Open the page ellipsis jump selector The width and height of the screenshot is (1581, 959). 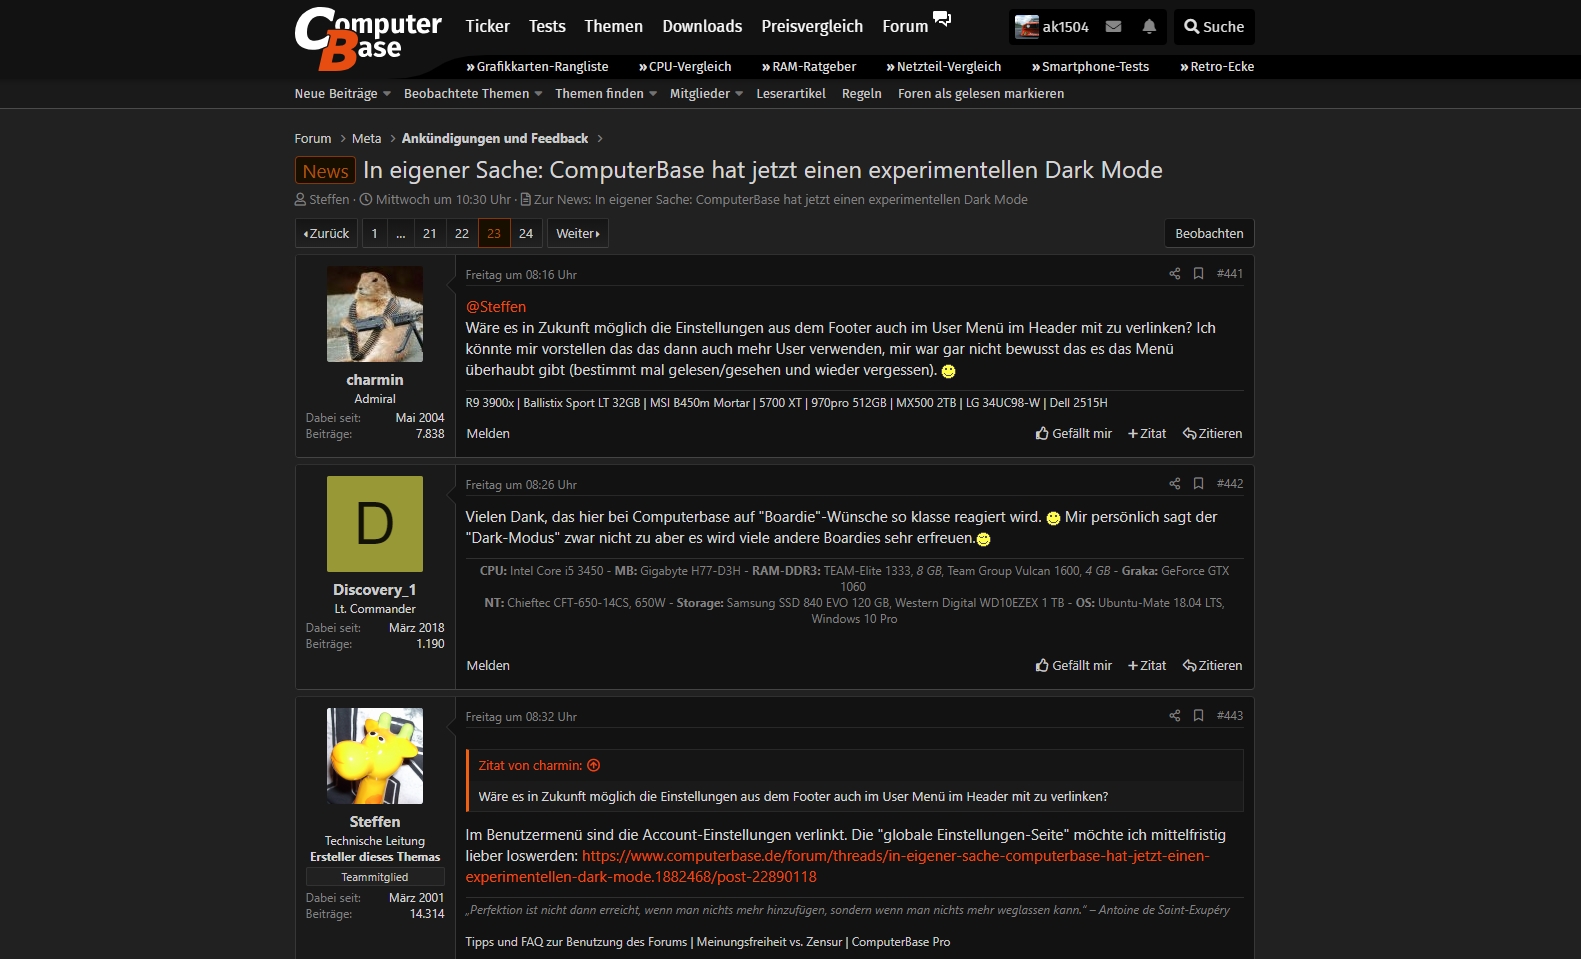pos(400,234)
